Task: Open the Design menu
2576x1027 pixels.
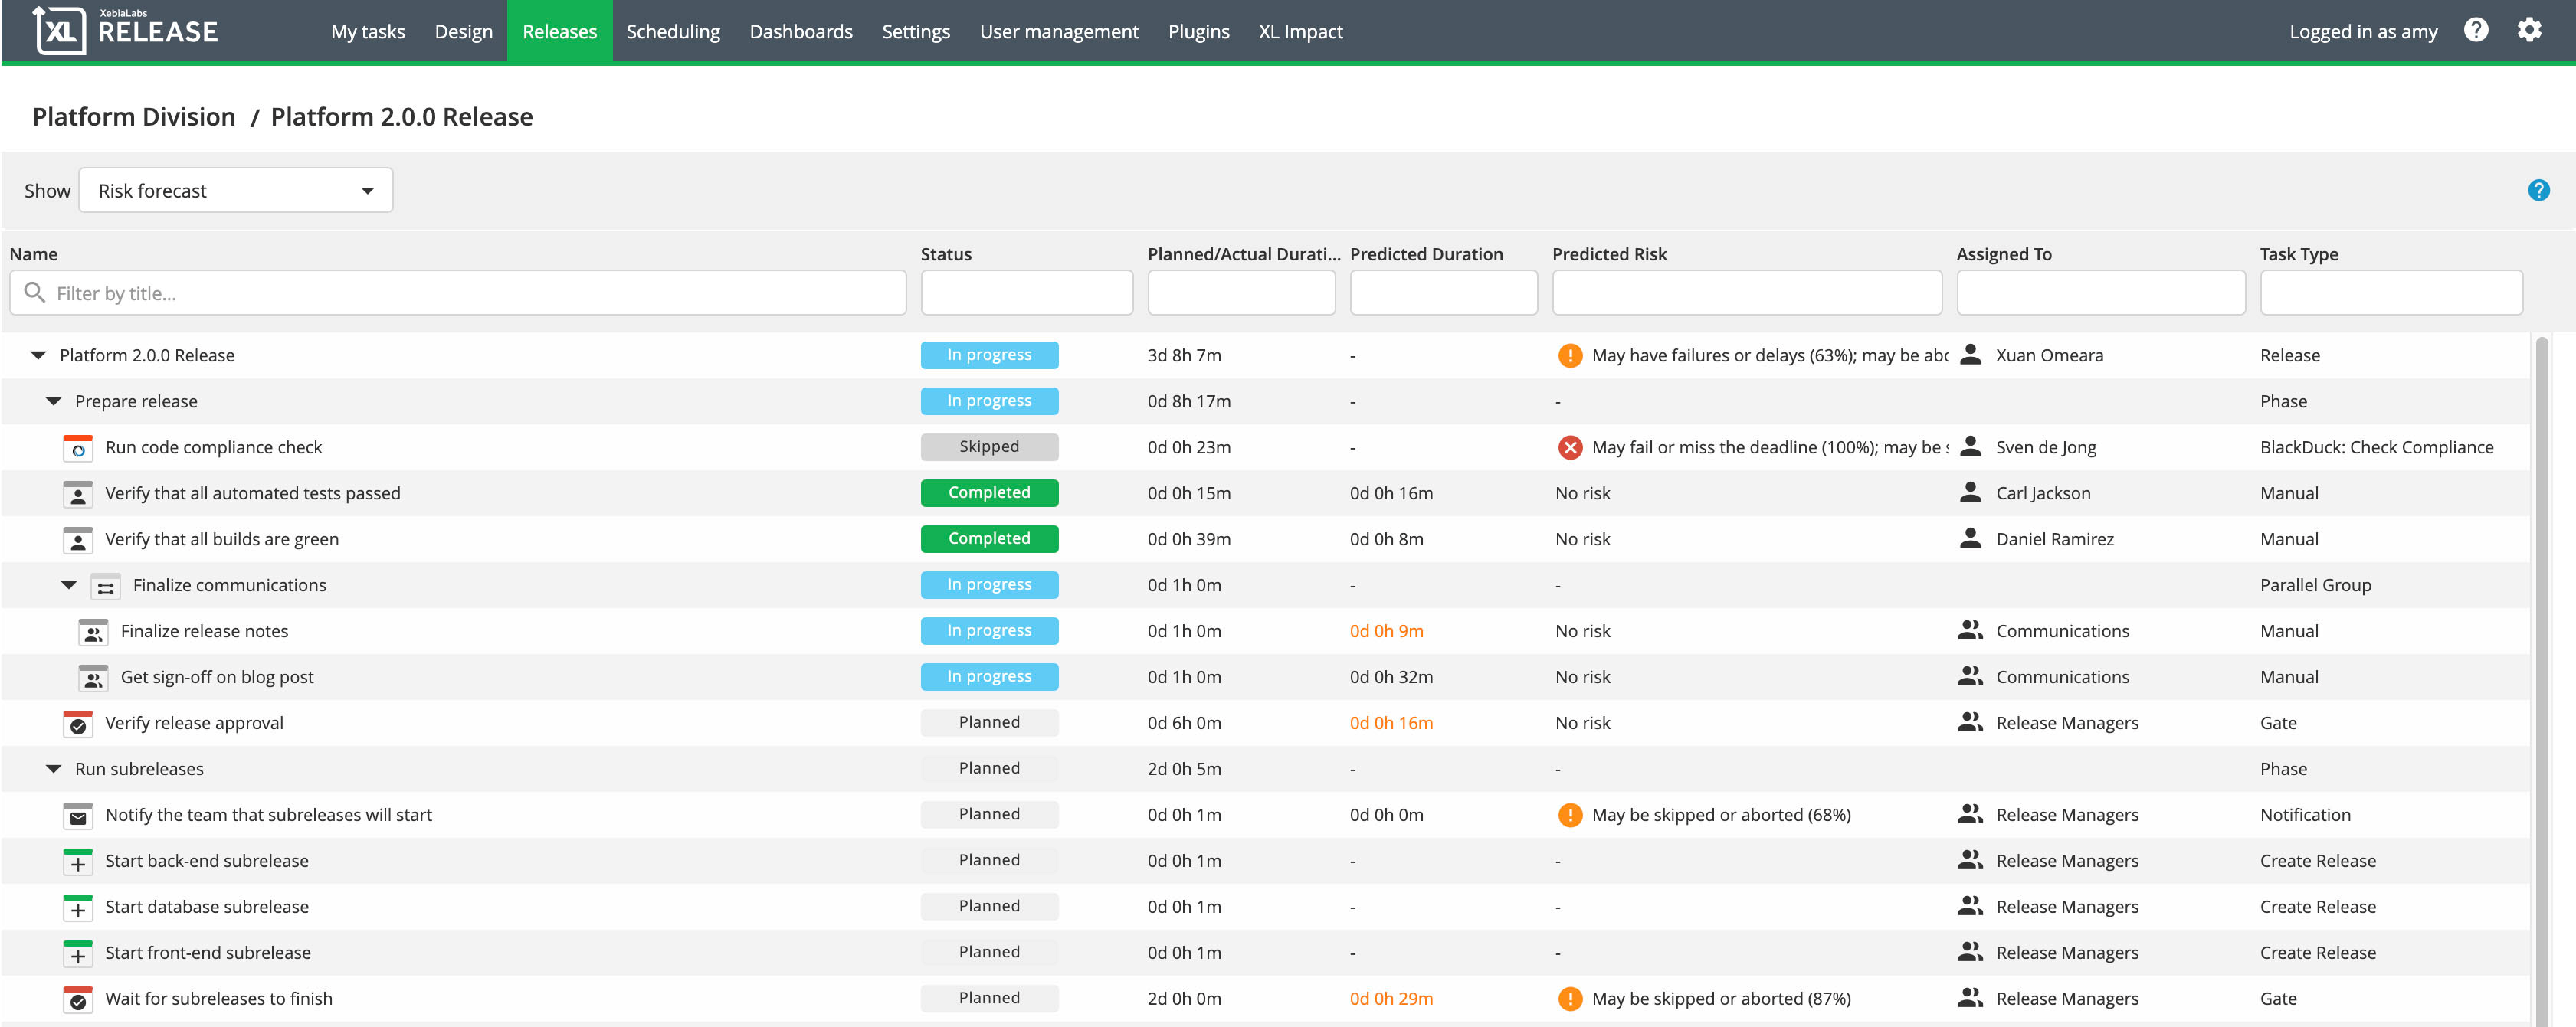Action: (x=464, y=31)
